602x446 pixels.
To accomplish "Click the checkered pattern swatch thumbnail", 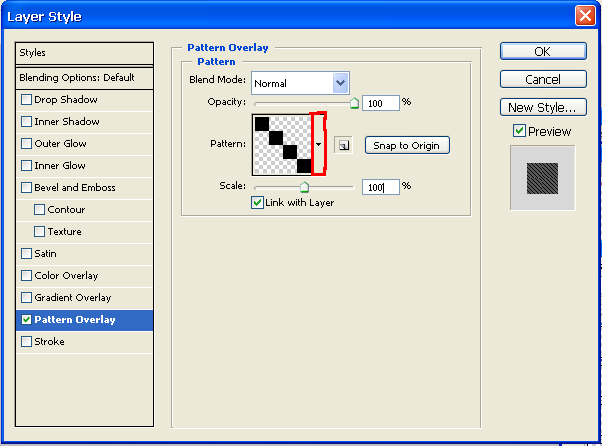I will coord(283,145).
